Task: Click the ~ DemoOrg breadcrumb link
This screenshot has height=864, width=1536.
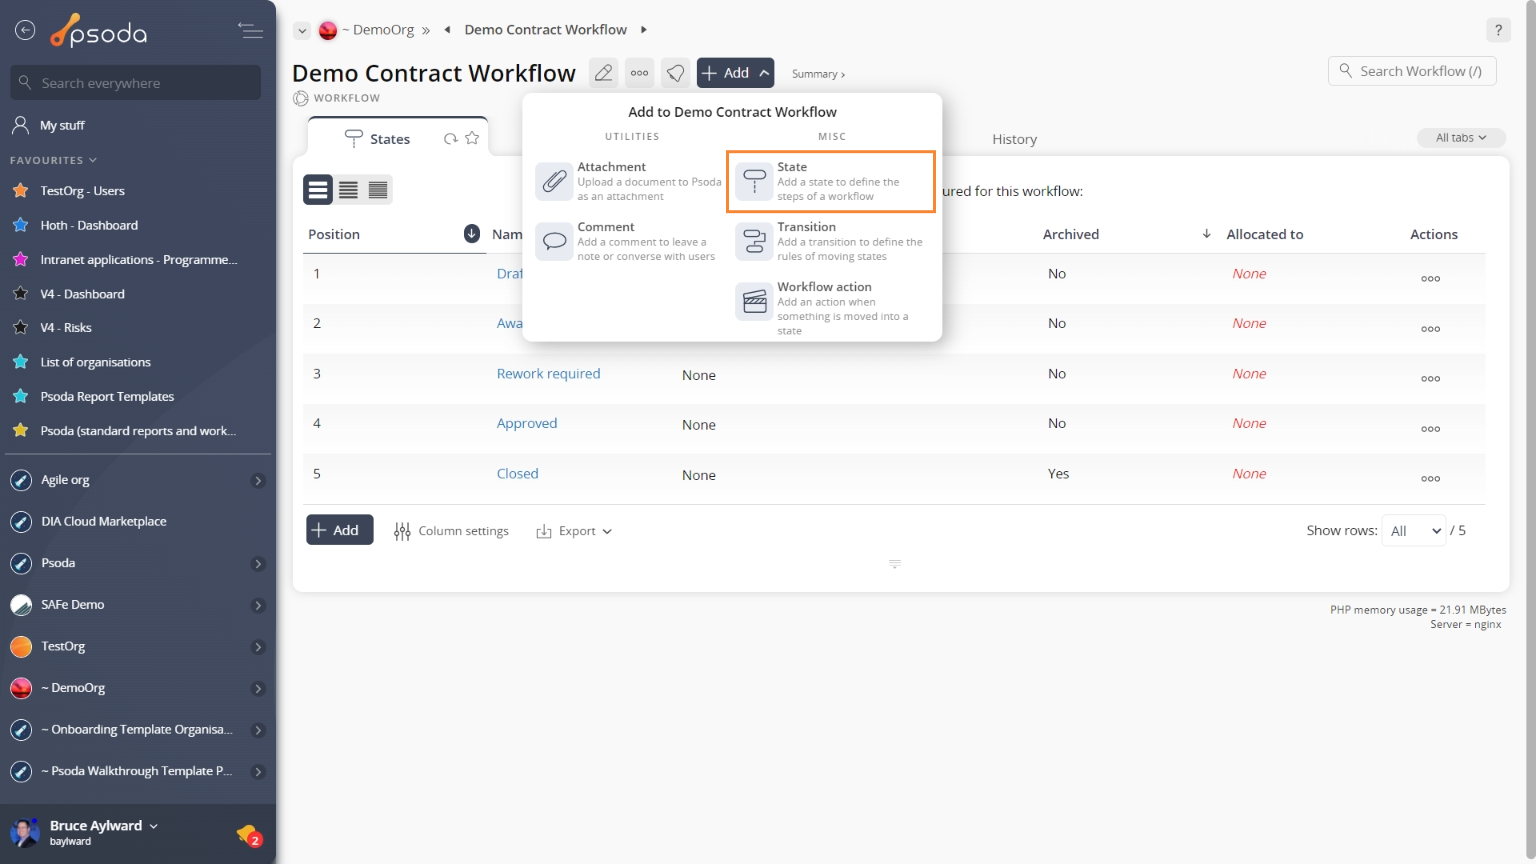Action: [x=378, y=30]
